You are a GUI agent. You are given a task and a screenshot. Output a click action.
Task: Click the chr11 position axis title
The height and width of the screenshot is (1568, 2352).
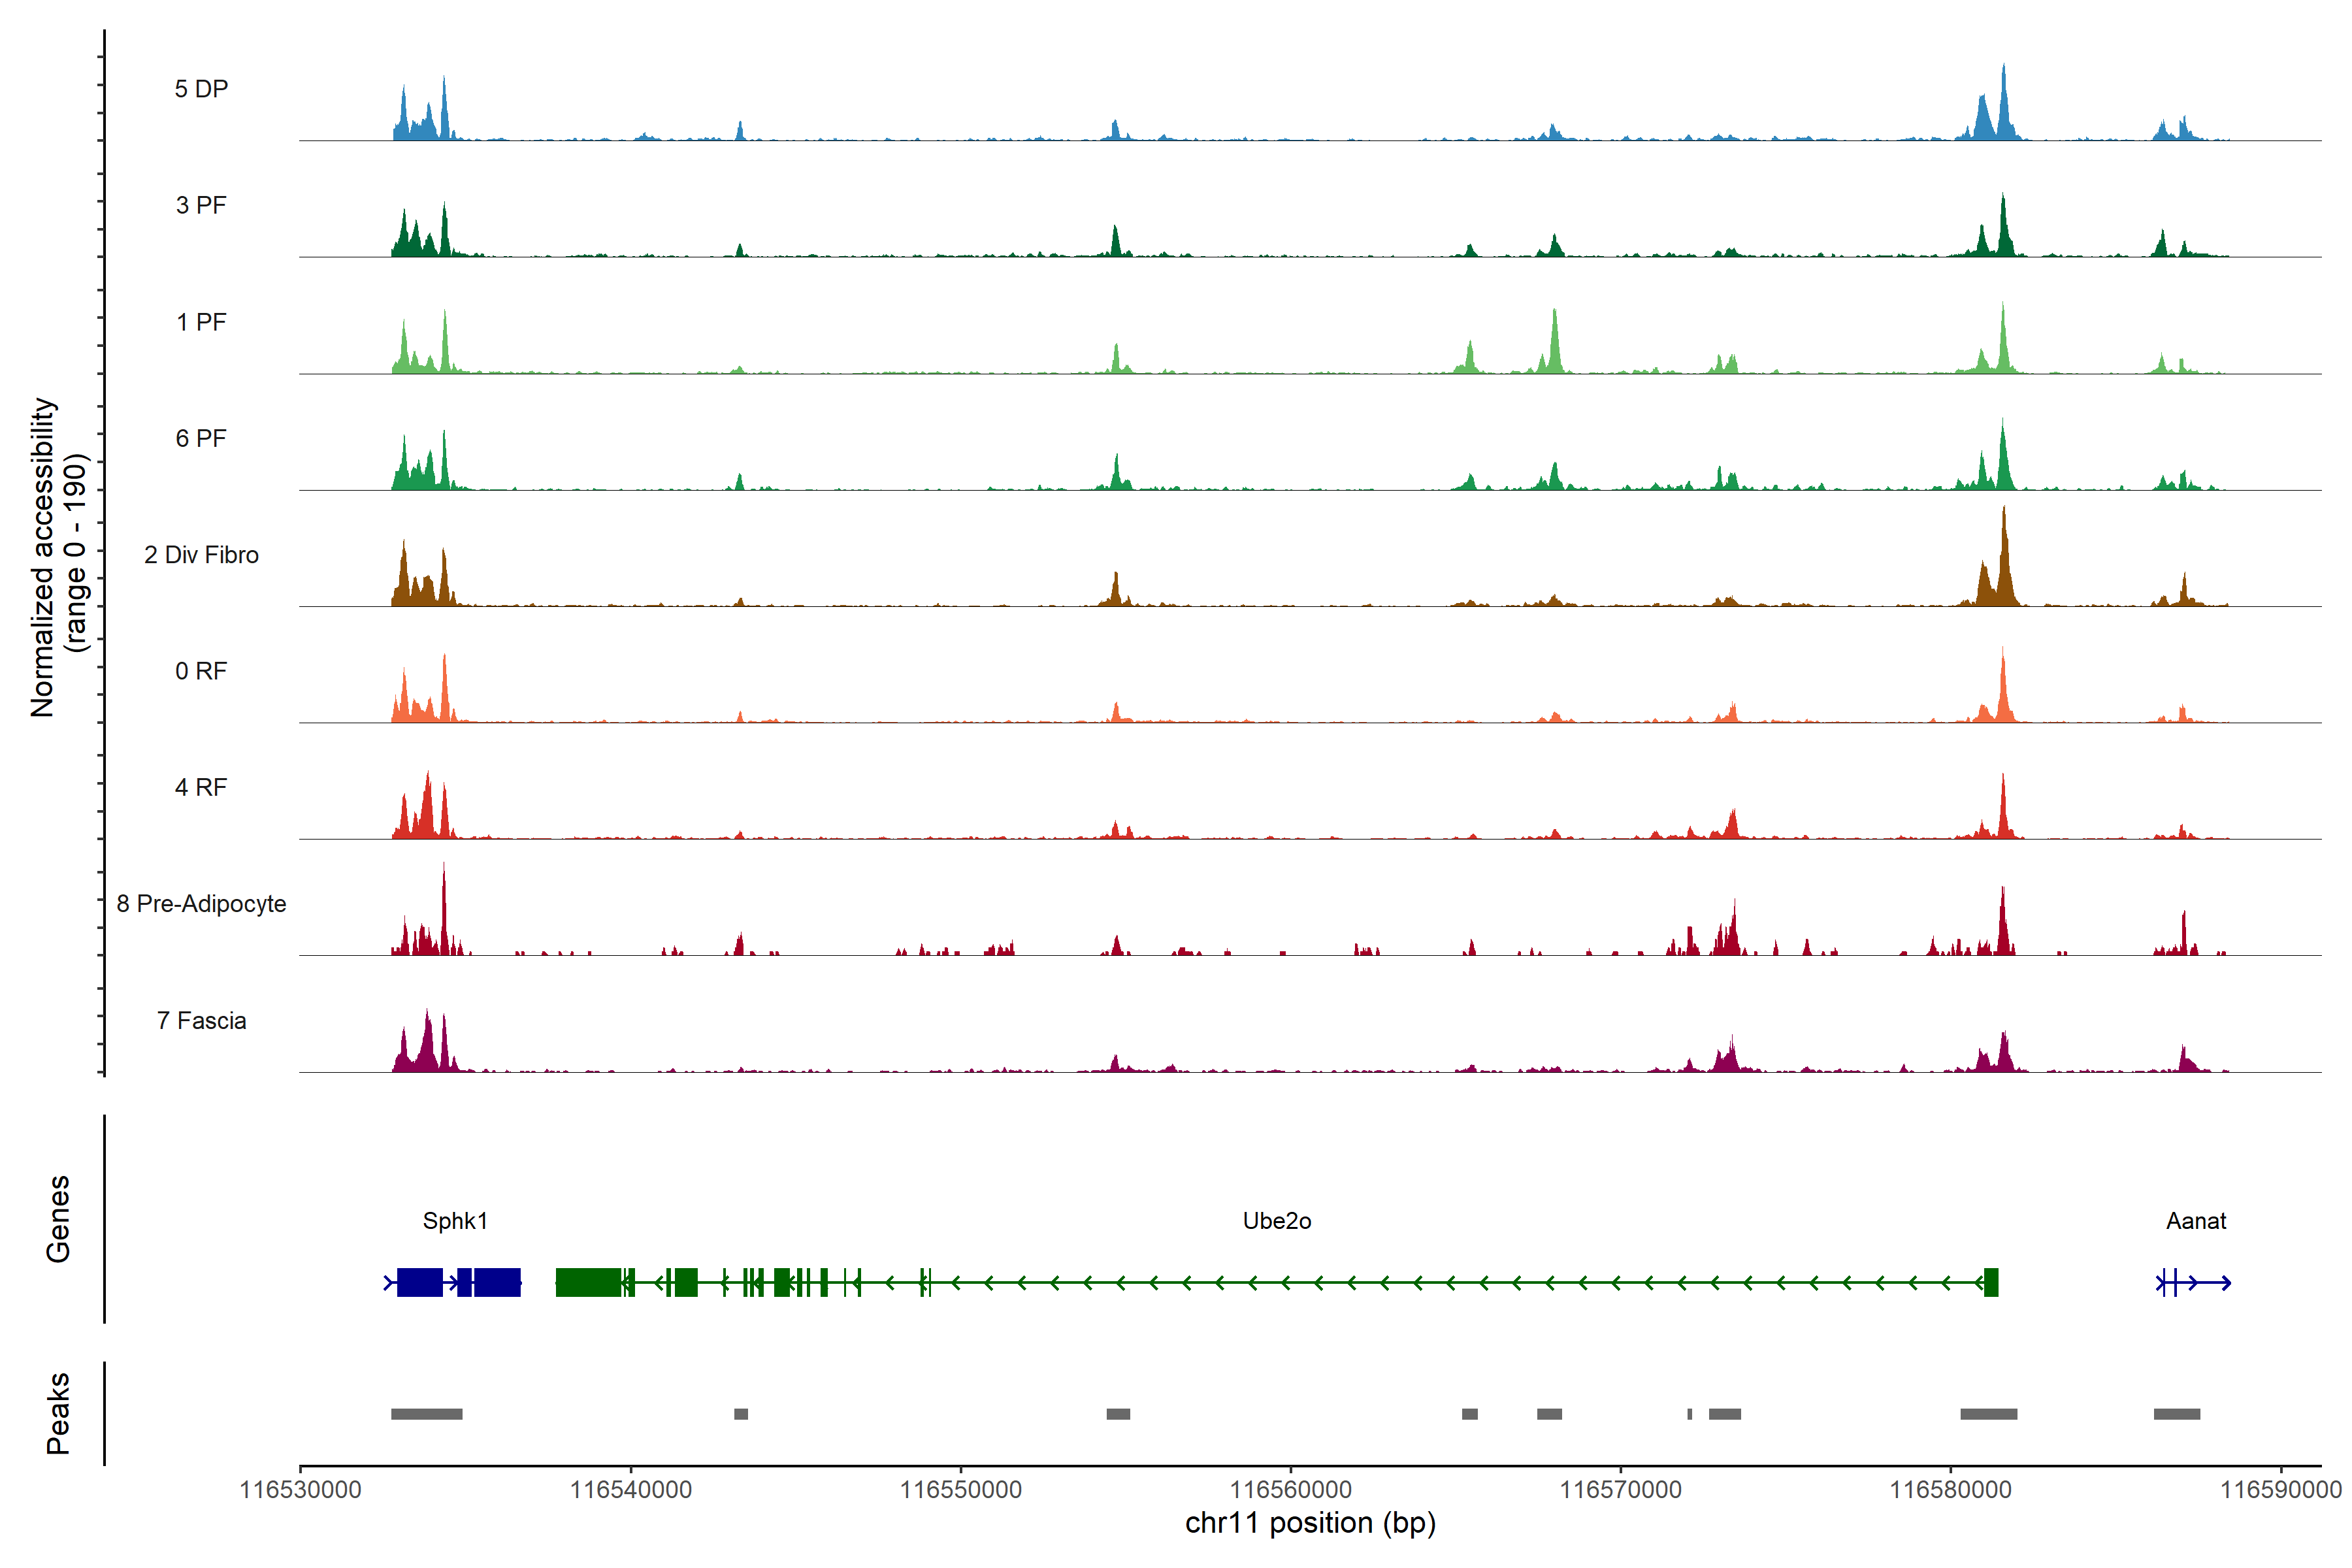coord(1310,1523)
